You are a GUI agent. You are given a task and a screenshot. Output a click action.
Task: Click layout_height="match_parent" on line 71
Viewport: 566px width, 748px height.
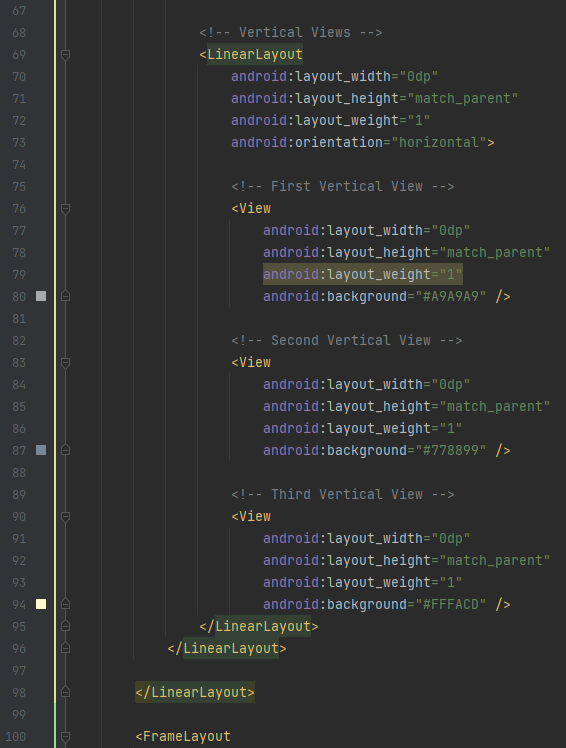click(375, 98)
